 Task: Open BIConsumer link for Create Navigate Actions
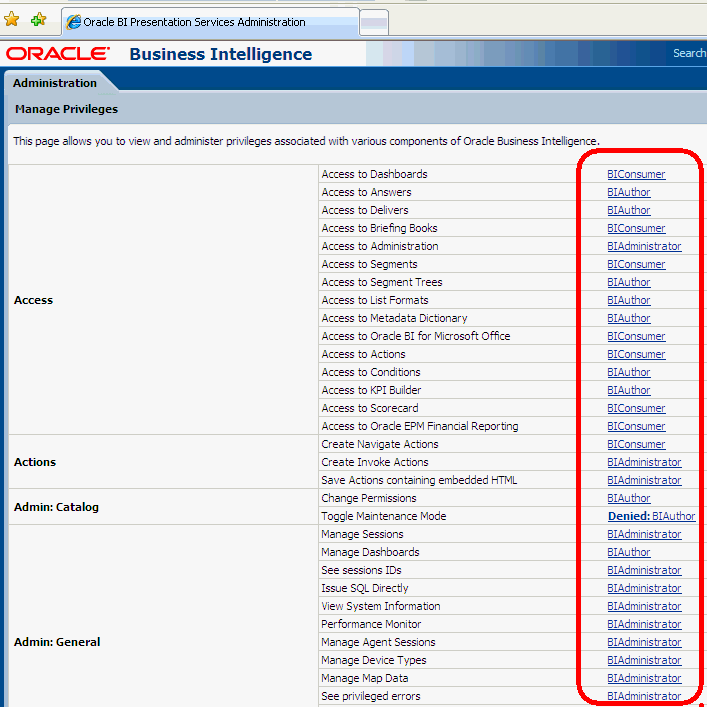[636, 445]
